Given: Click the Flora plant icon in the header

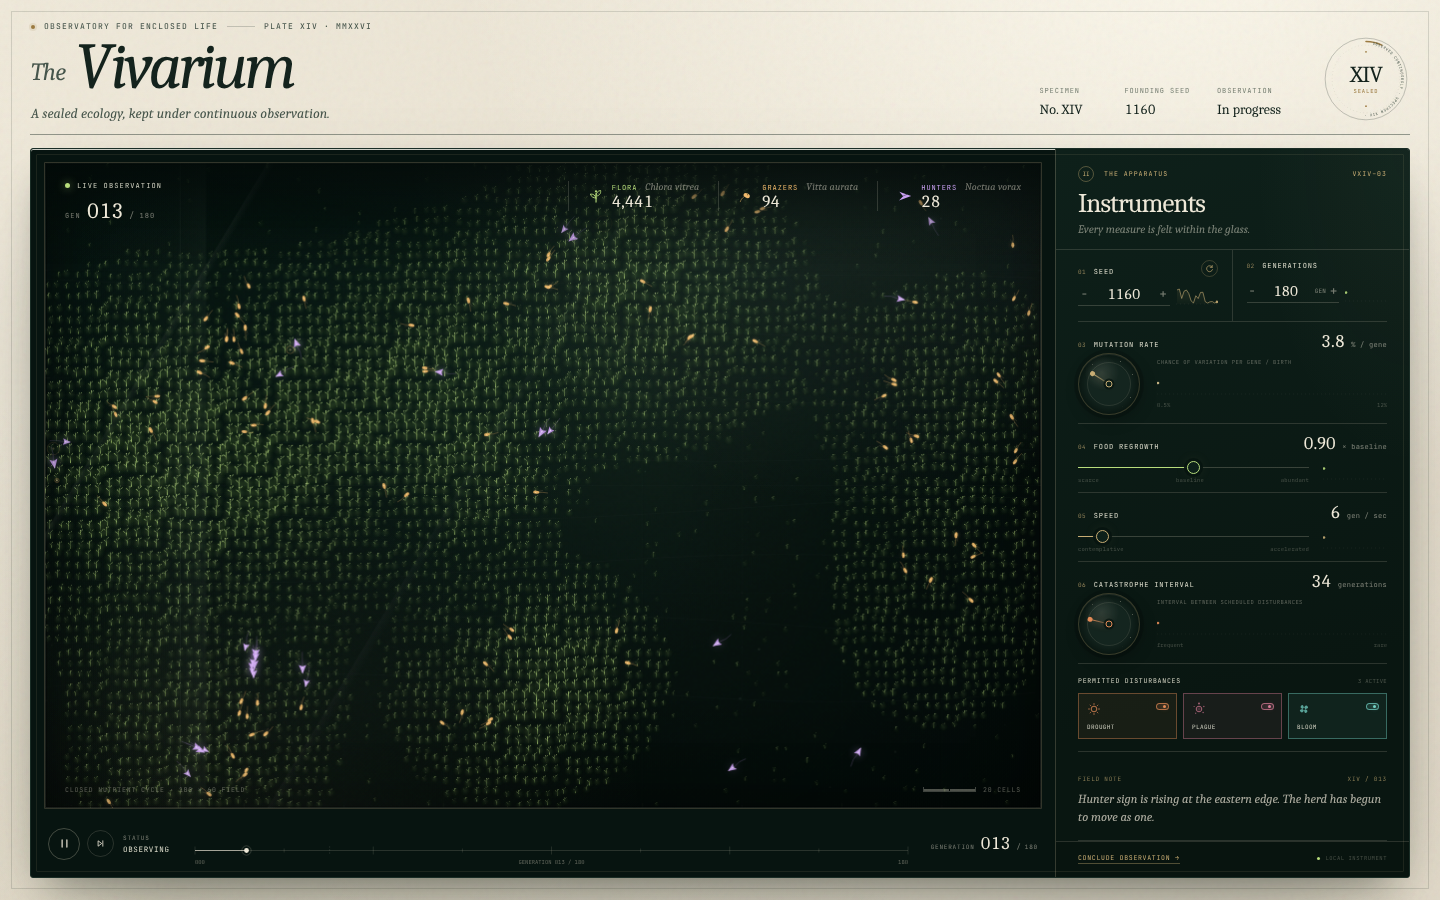Looking at the screenshot, I should [596, 195].
